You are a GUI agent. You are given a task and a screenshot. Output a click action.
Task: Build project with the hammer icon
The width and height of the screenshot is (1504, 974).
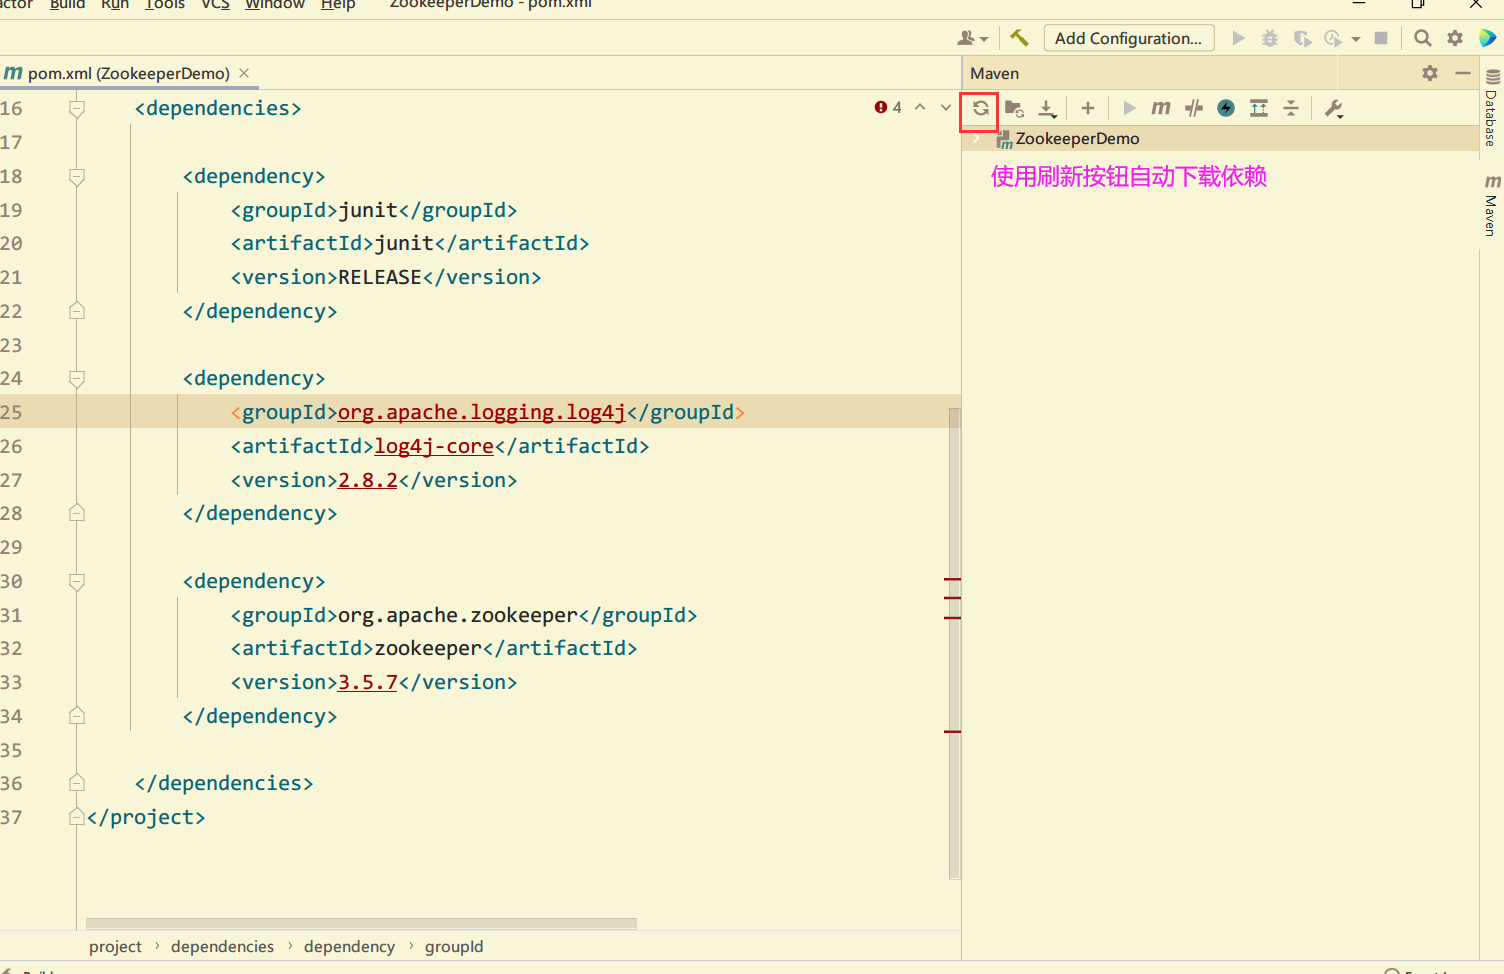[1019, 38]
